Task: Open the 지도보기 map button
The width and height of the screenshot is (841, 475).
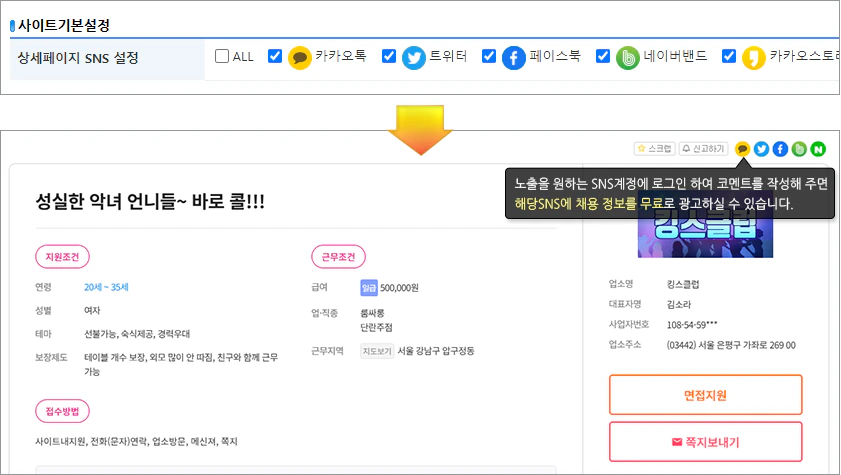Action: 377,351
